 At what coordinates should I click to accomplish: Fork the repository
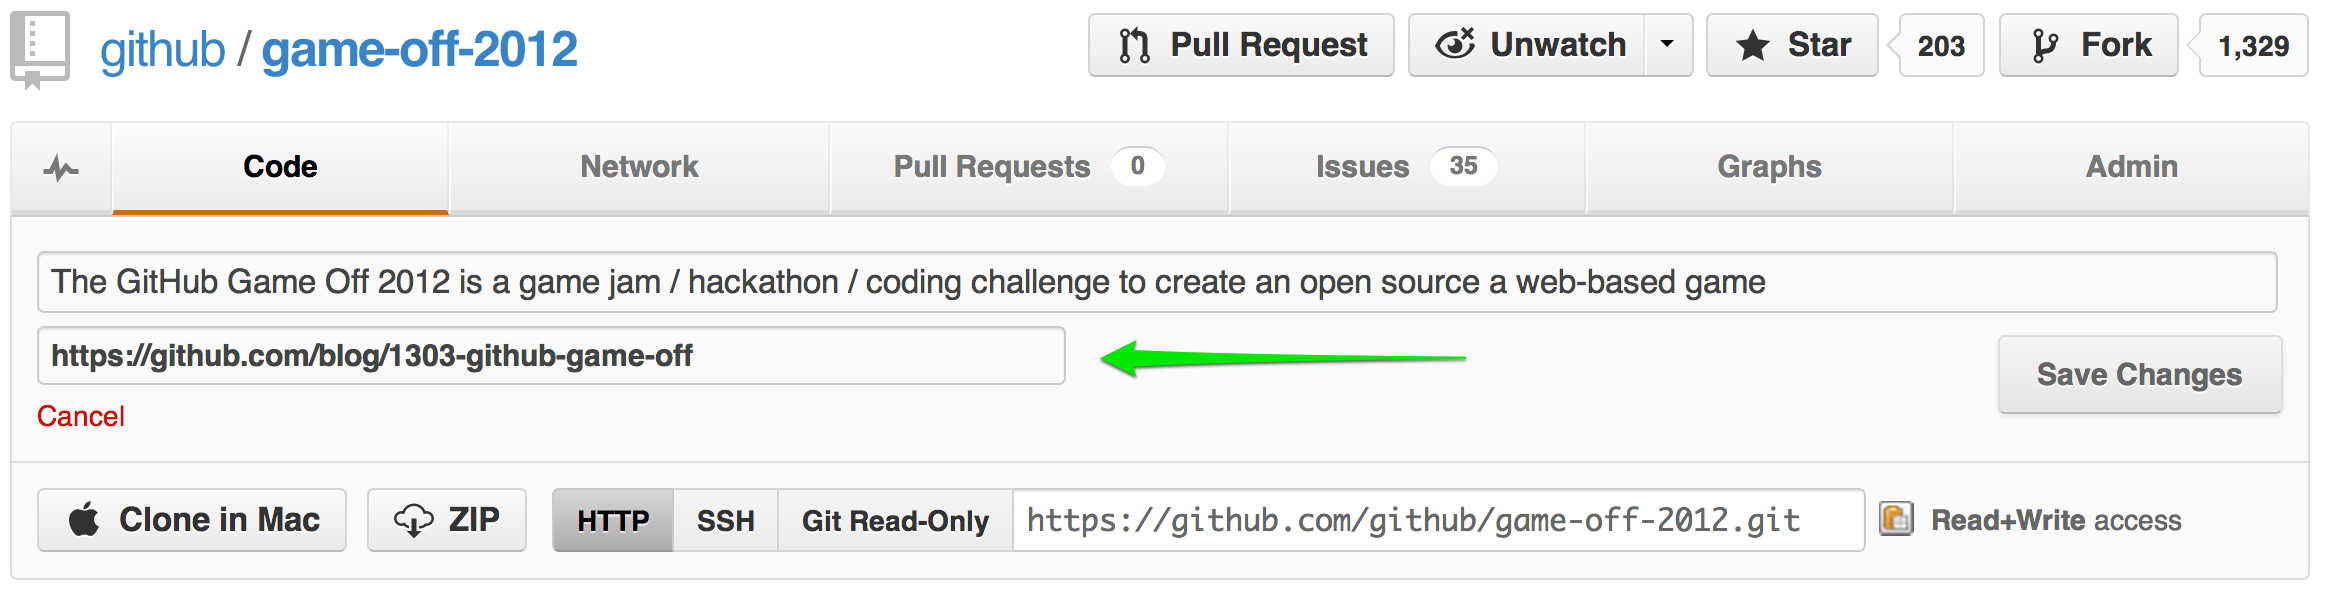click(x=2088, y=46)
